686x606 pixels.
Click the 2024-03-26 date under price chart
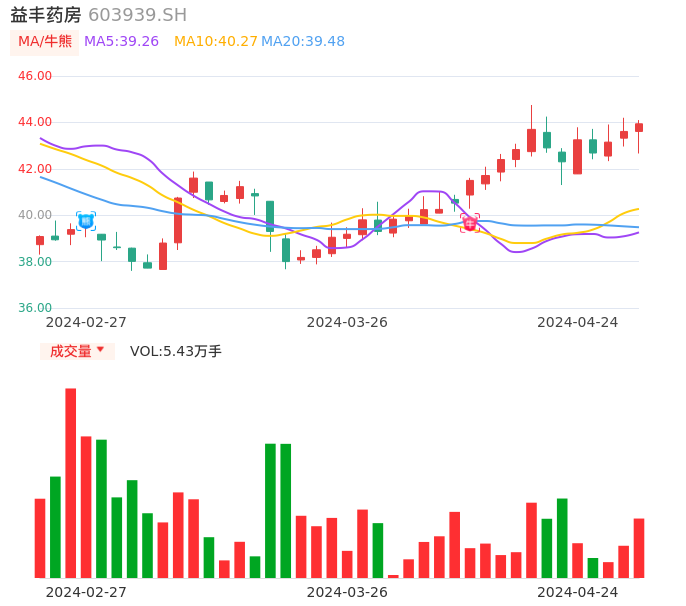tap(347, 323)
